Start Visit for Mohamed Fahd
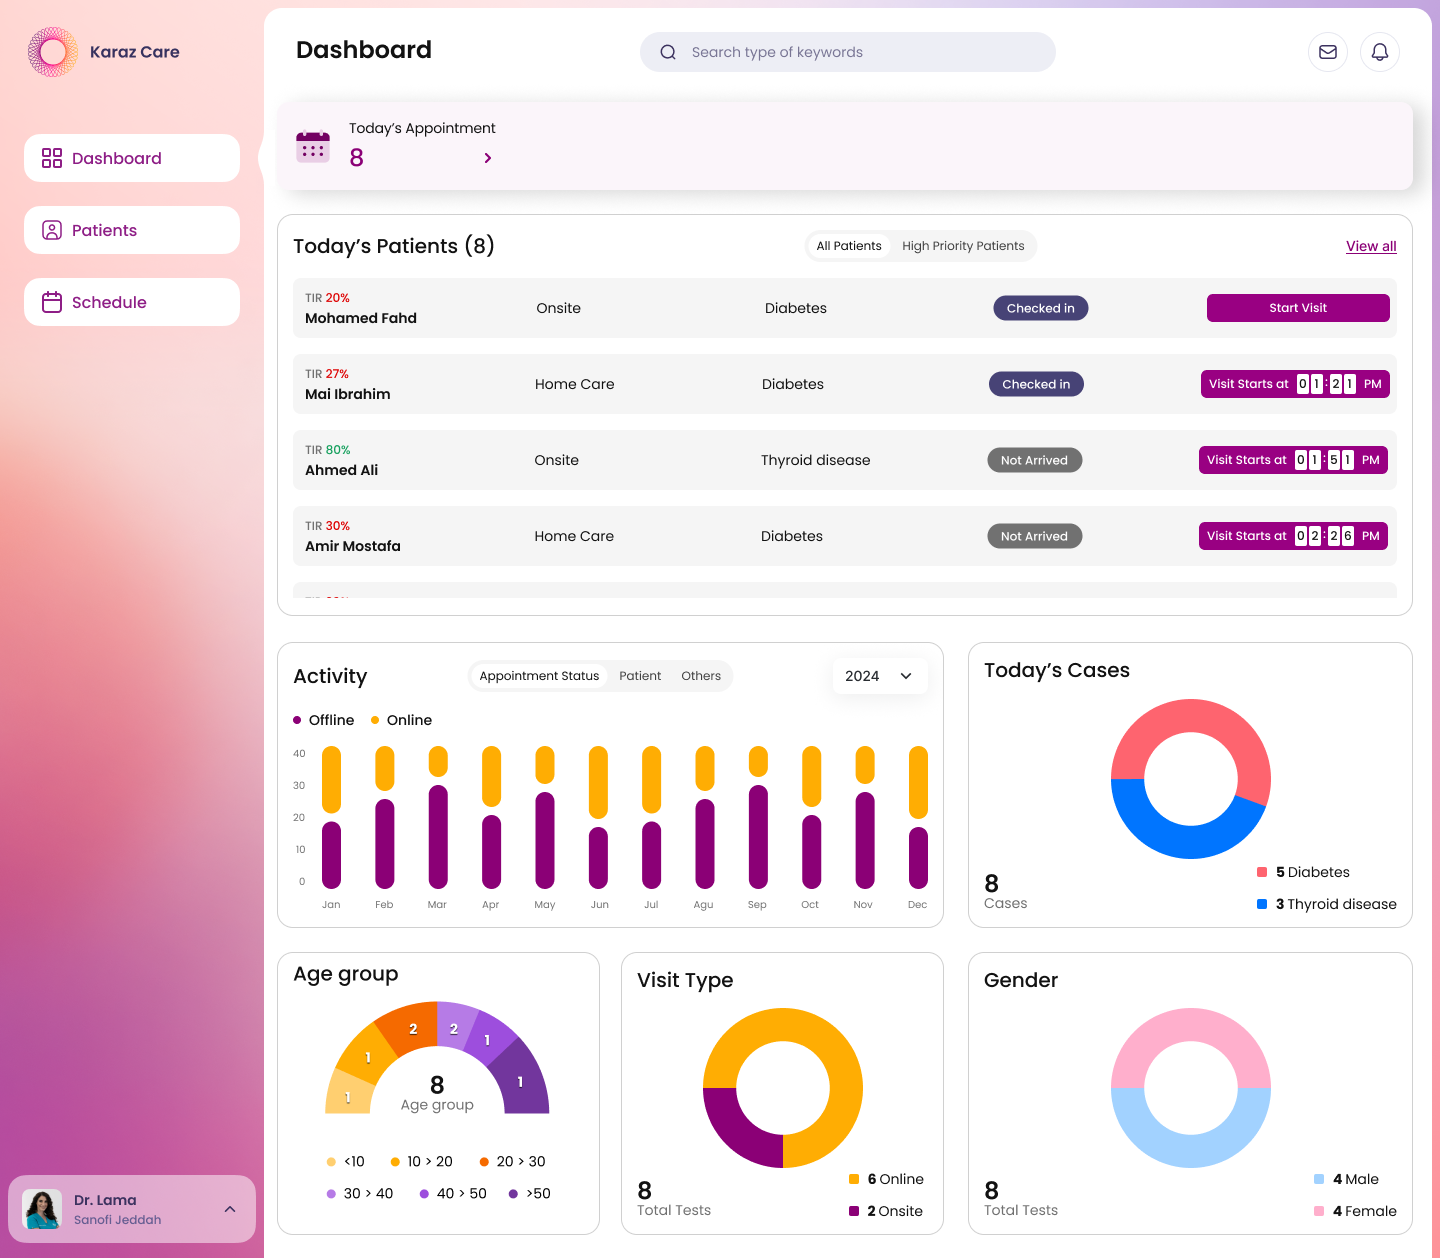Image resolution: width=1440 pixels, height=1258 pixels. pyautogui.click(x=1298, y=308)
